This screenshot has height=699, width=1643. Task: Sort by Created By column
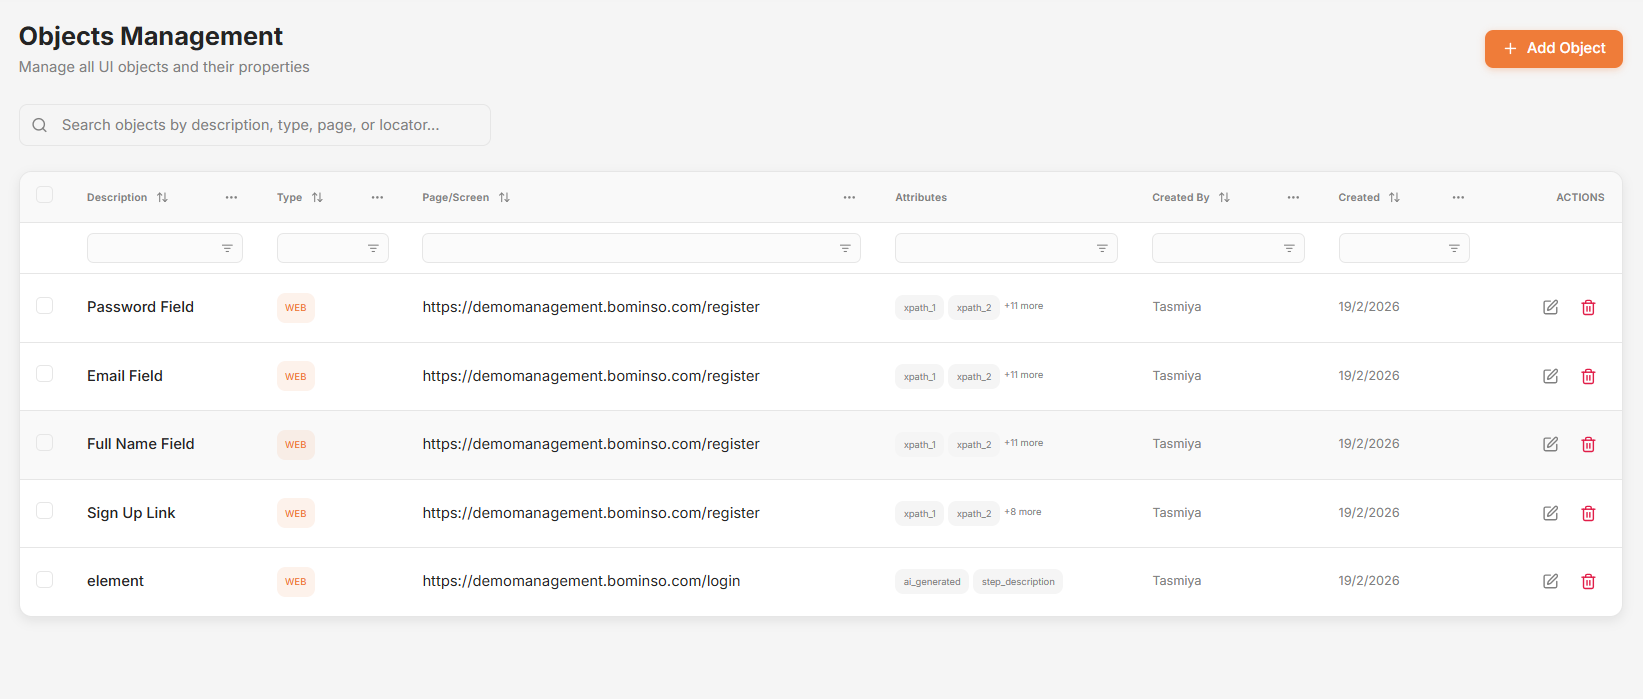click(1224, 198)
